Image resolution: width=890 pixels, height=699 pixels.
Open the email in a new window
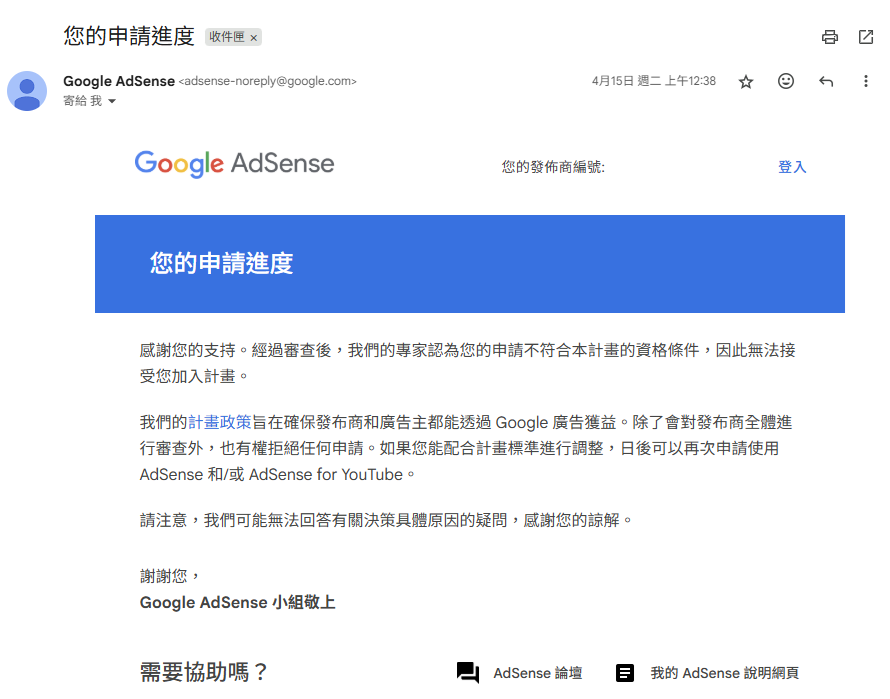tap(866, 37)
